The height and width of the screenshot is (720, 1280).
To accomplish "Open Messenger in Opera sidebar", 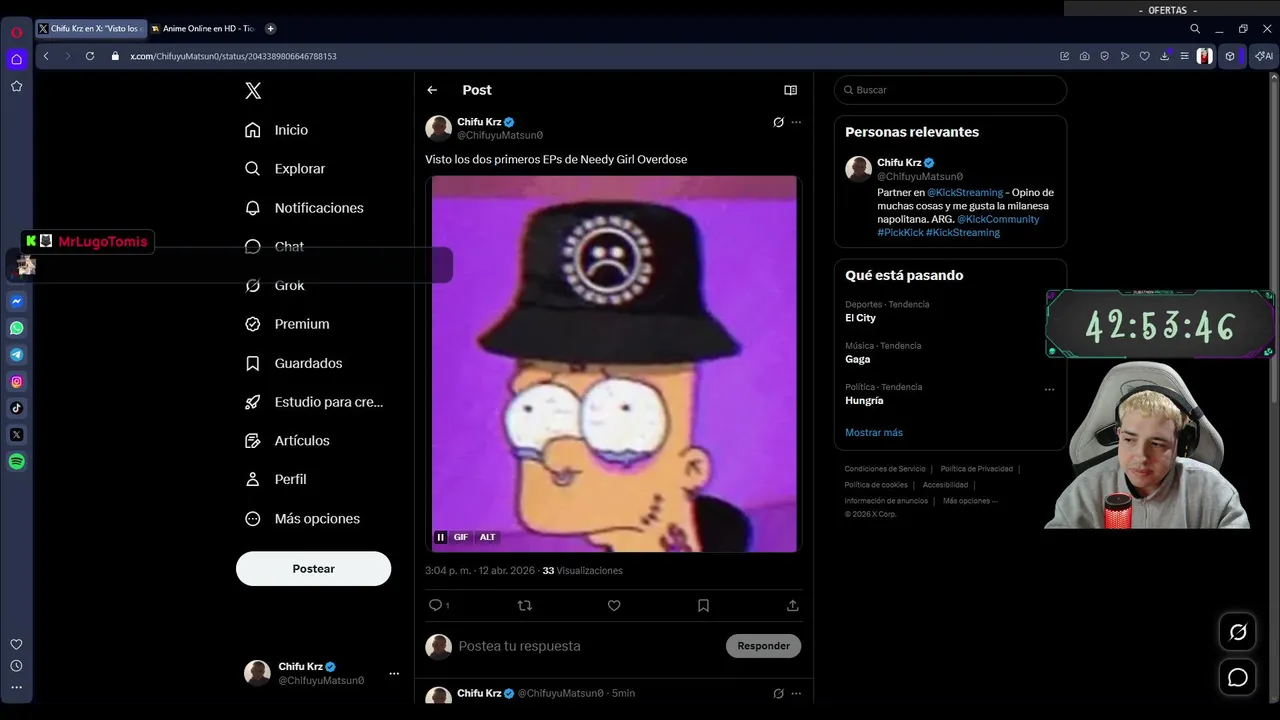I will 17,301.
